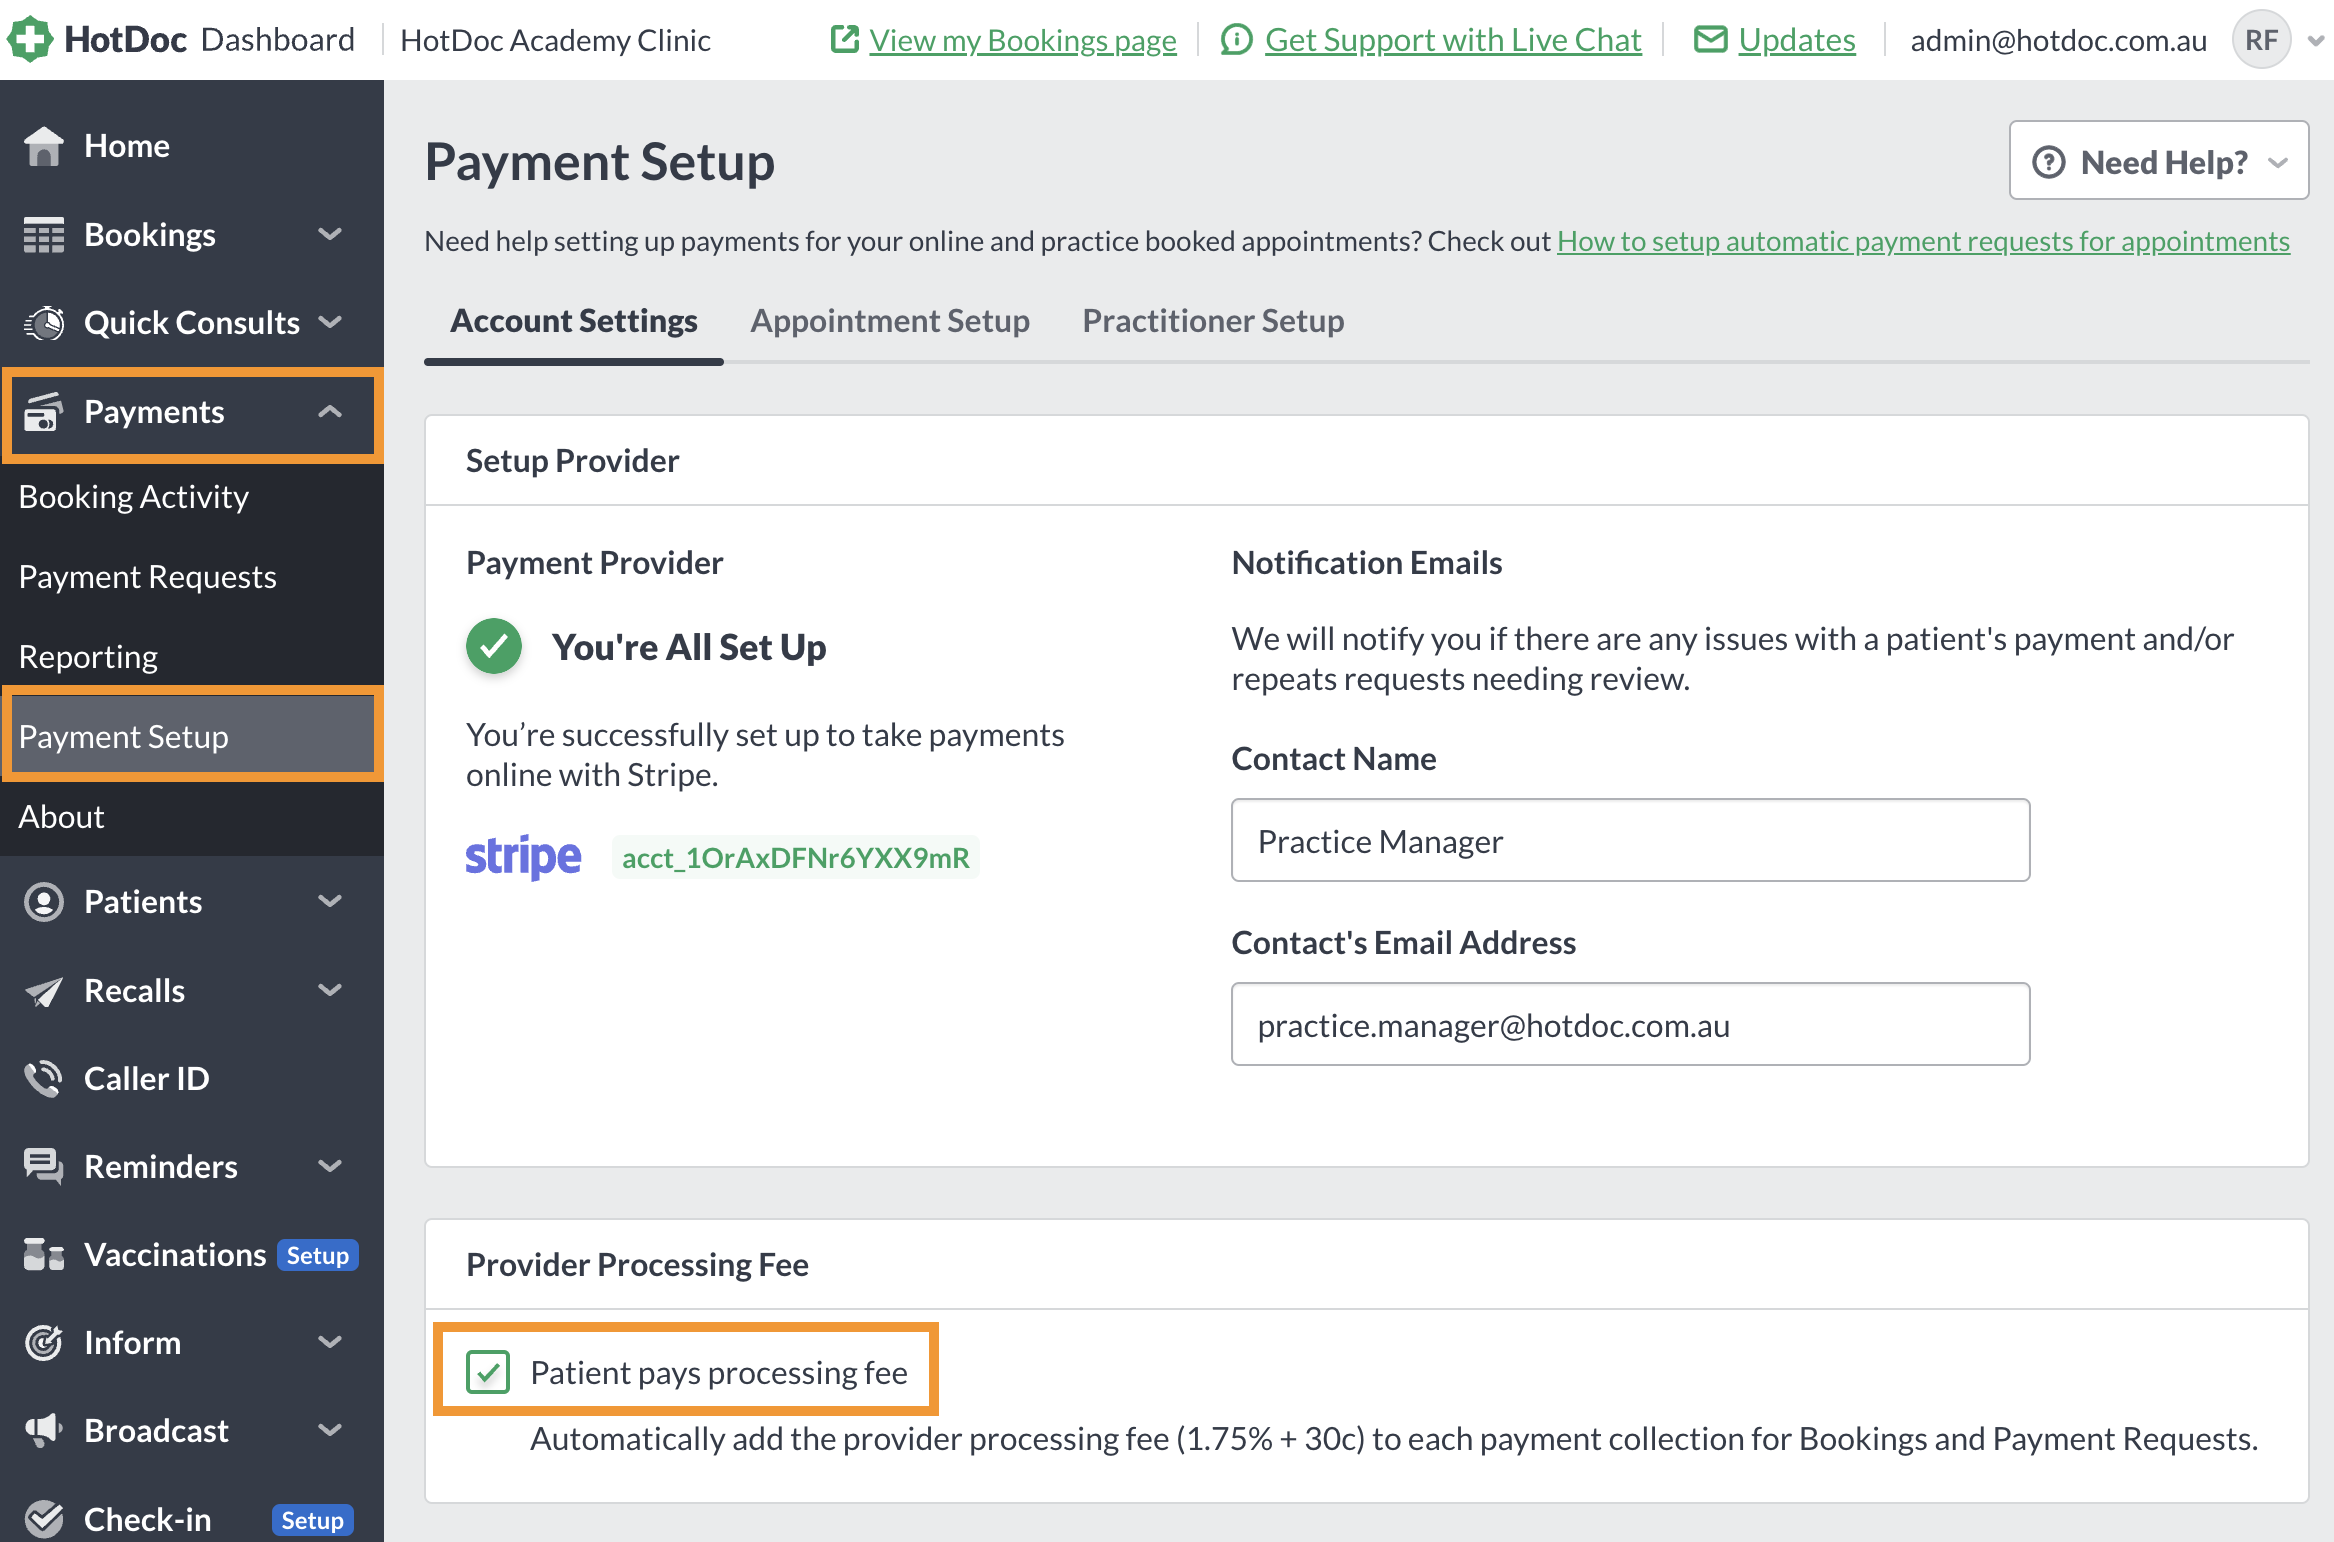Click the Stripe logo
This screenshot has height=1542, width=2334.
(x=523, y=858)
